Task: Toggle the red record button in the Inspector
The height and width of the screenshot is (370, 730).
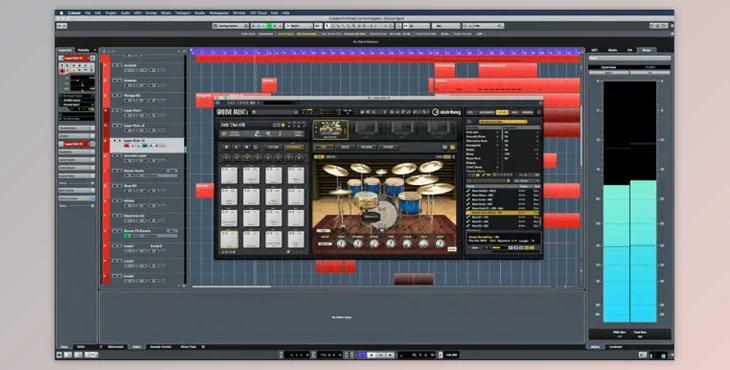Action: 62,71
